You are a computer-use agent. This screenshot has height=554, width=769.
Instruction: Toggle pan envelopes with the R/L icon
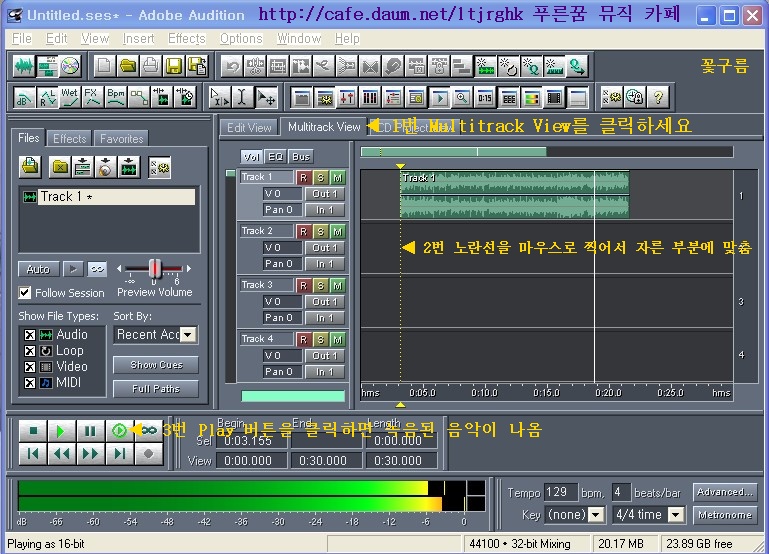48,97
